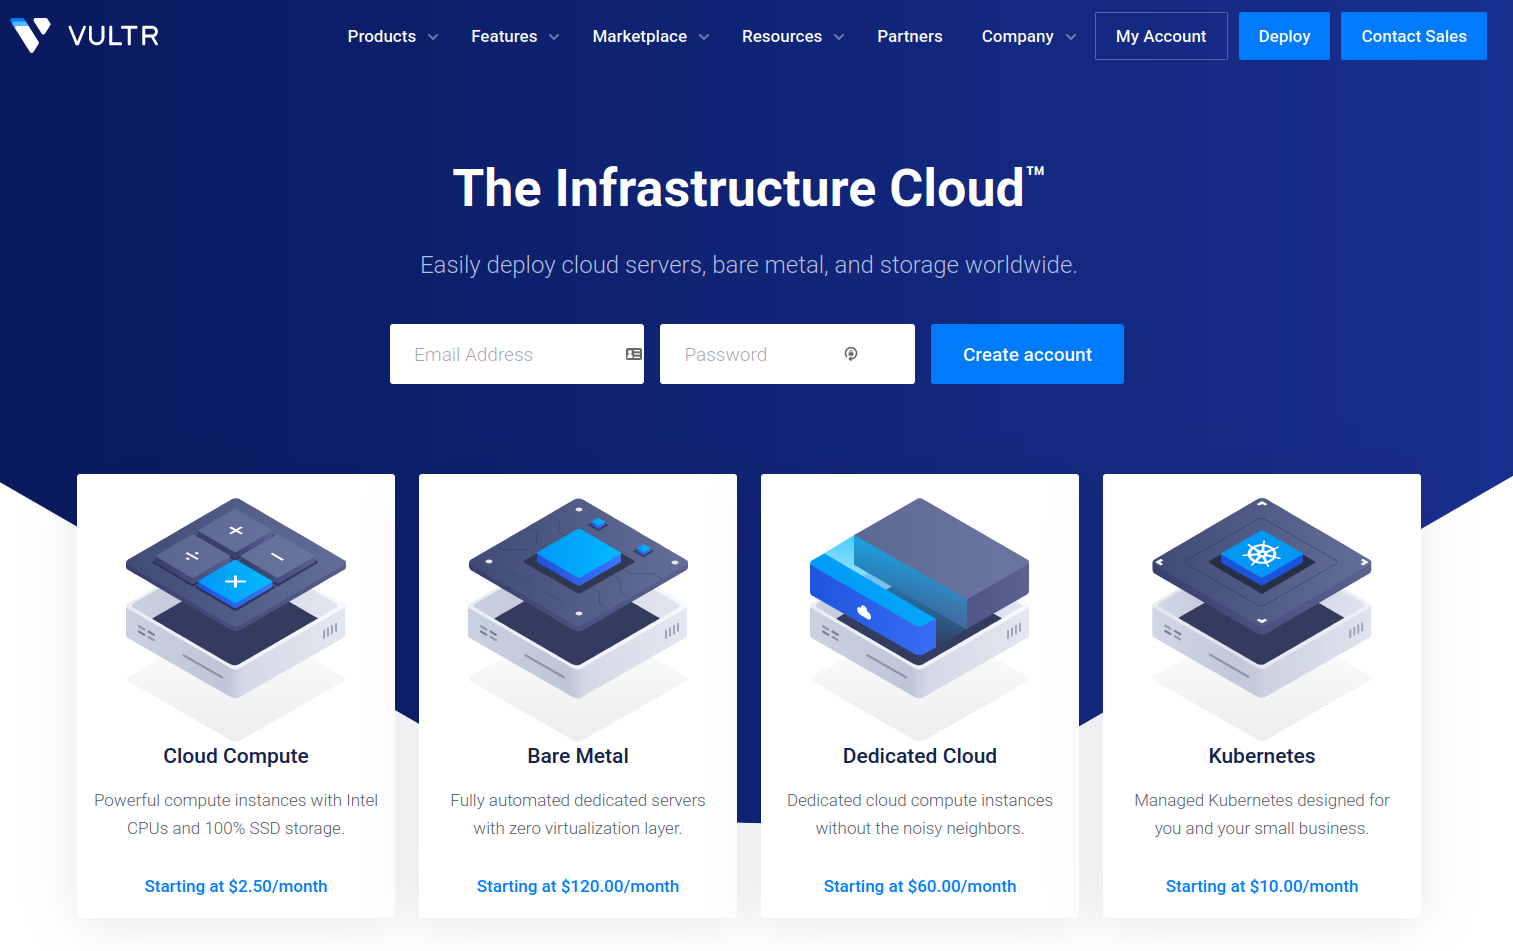Click the My Account button
The height and width of the screenshot is (951, 1513).
pyautogui.click(x=1161, y=36)
